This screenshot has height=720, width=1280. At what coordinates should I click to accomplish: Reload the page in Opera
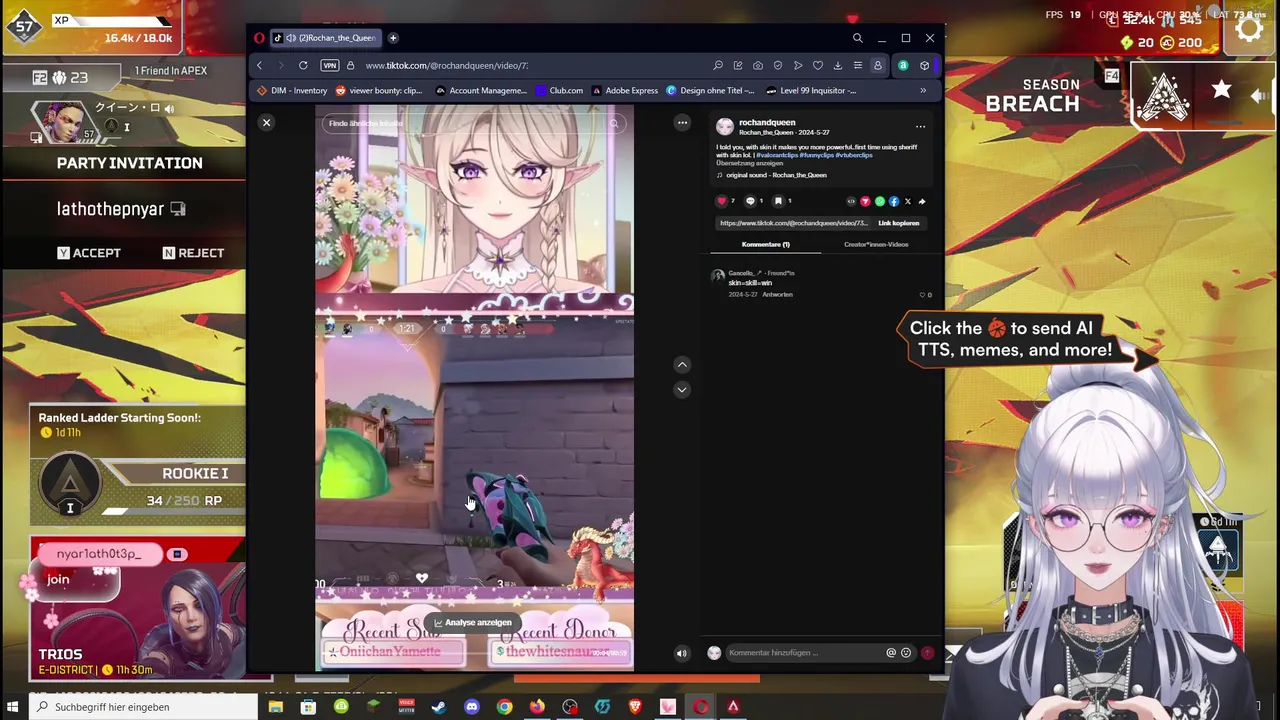pos(303,65)
